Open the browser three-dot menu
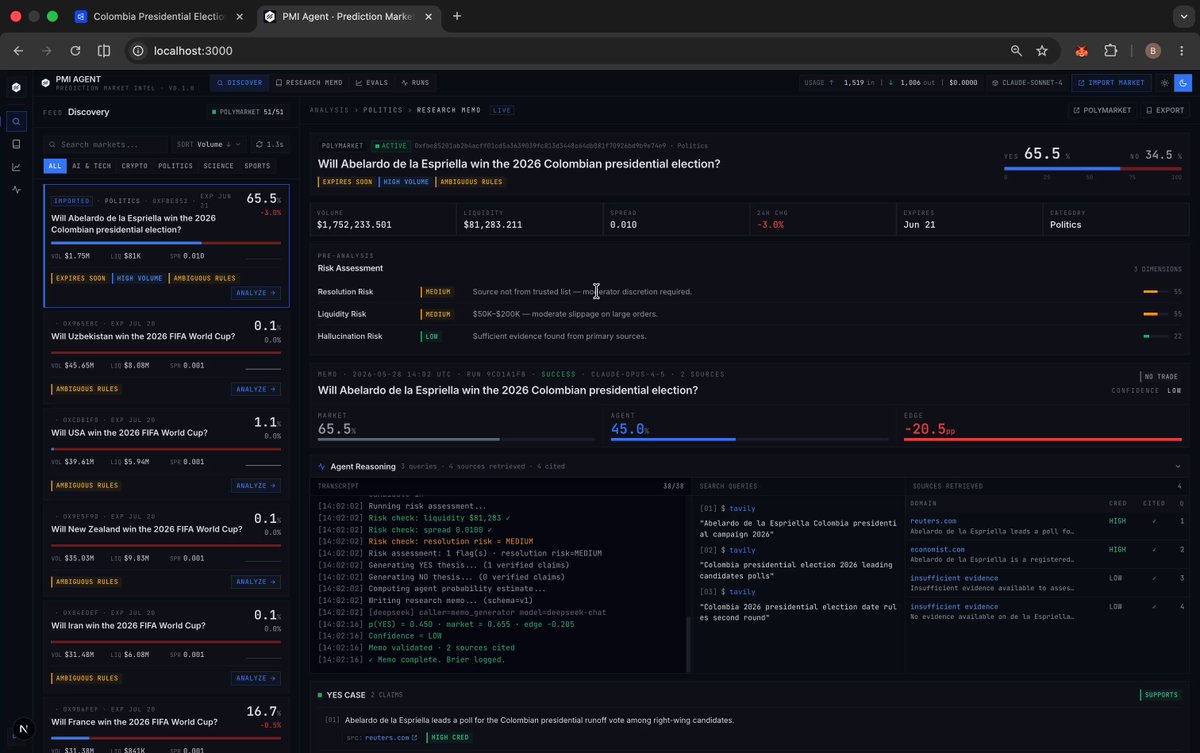This screenshot has height=753, width=1200. click(1181, 50)
